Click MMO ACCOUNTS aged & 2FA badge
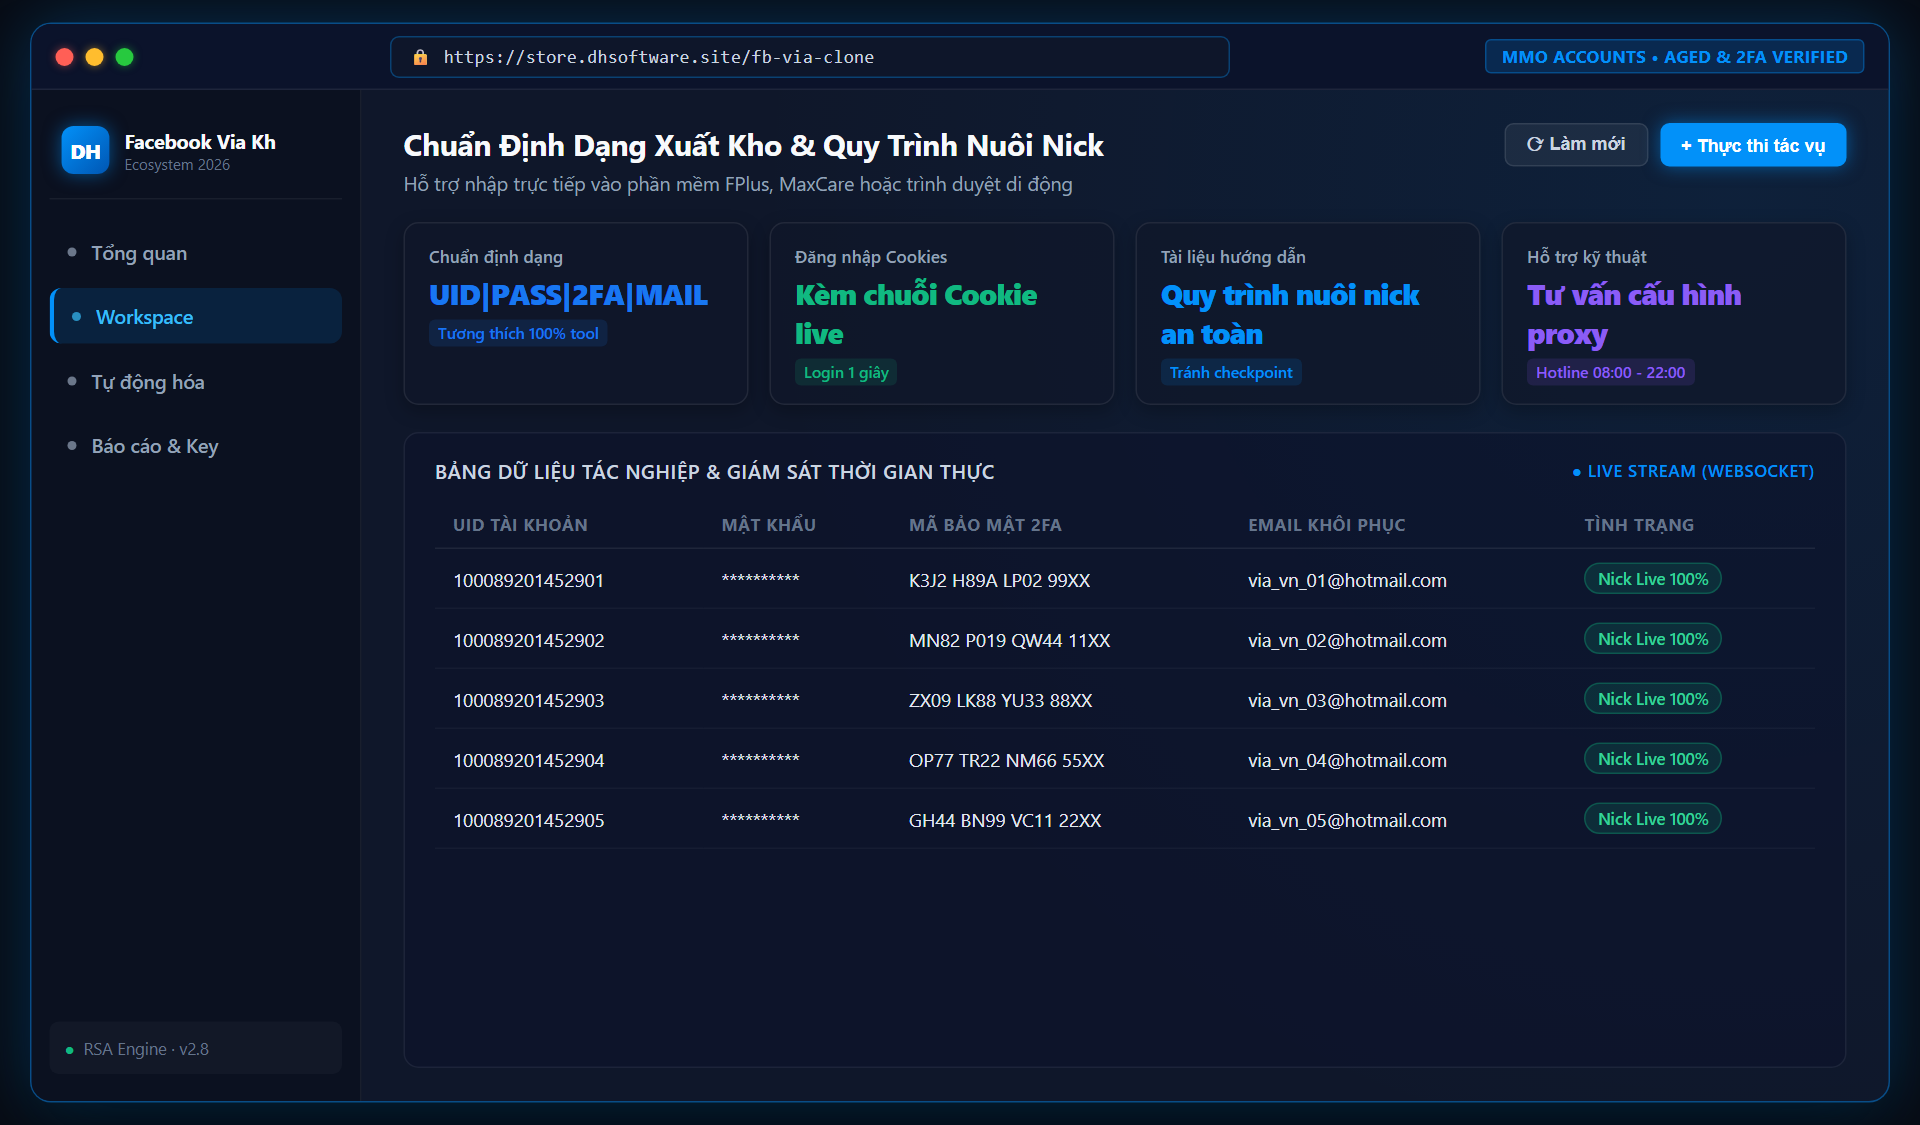Image resolution: width=1920 pixels, height=1125 pixels. point(1674,57)
